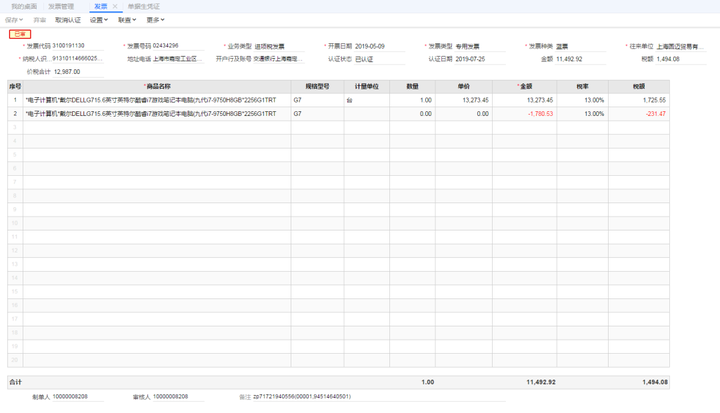Click row 2 税额 cell -231.47
This screenshot has width=720, height=413.
pyautogui.click(x=639, y=114)
